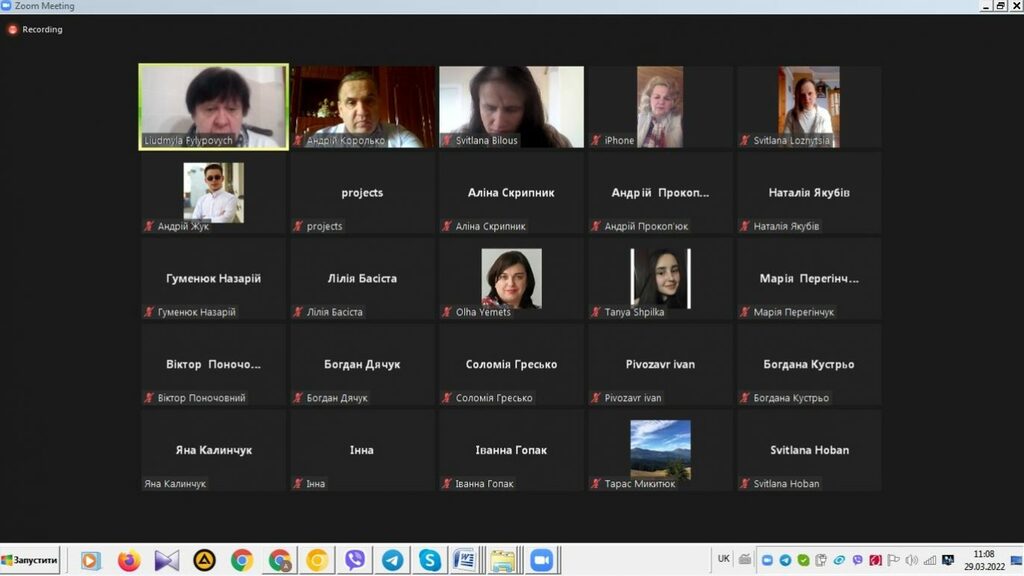Viewport: 1024px width, 576px height.
Task: Click muted mic icon beside Svitlana Loznytsia
Action: 744,141
